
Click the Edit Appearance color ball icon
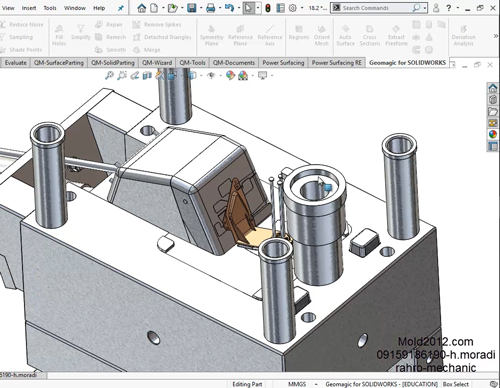tap(230, 76)
